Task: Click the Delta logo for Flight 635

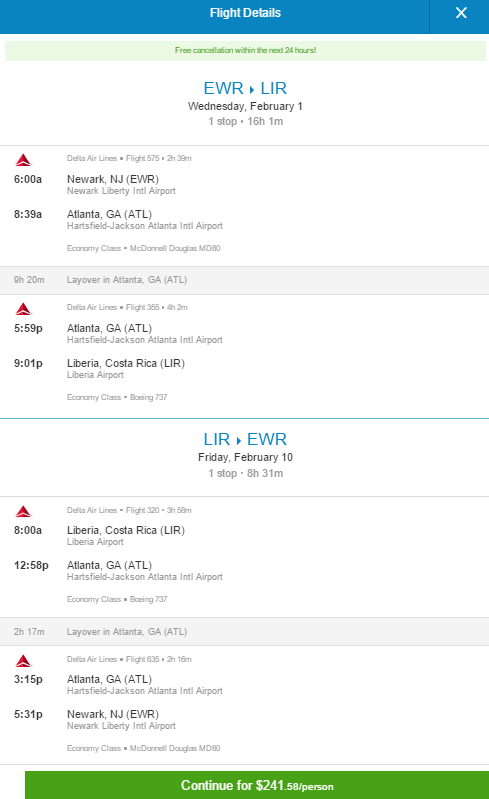Action: 23,661
